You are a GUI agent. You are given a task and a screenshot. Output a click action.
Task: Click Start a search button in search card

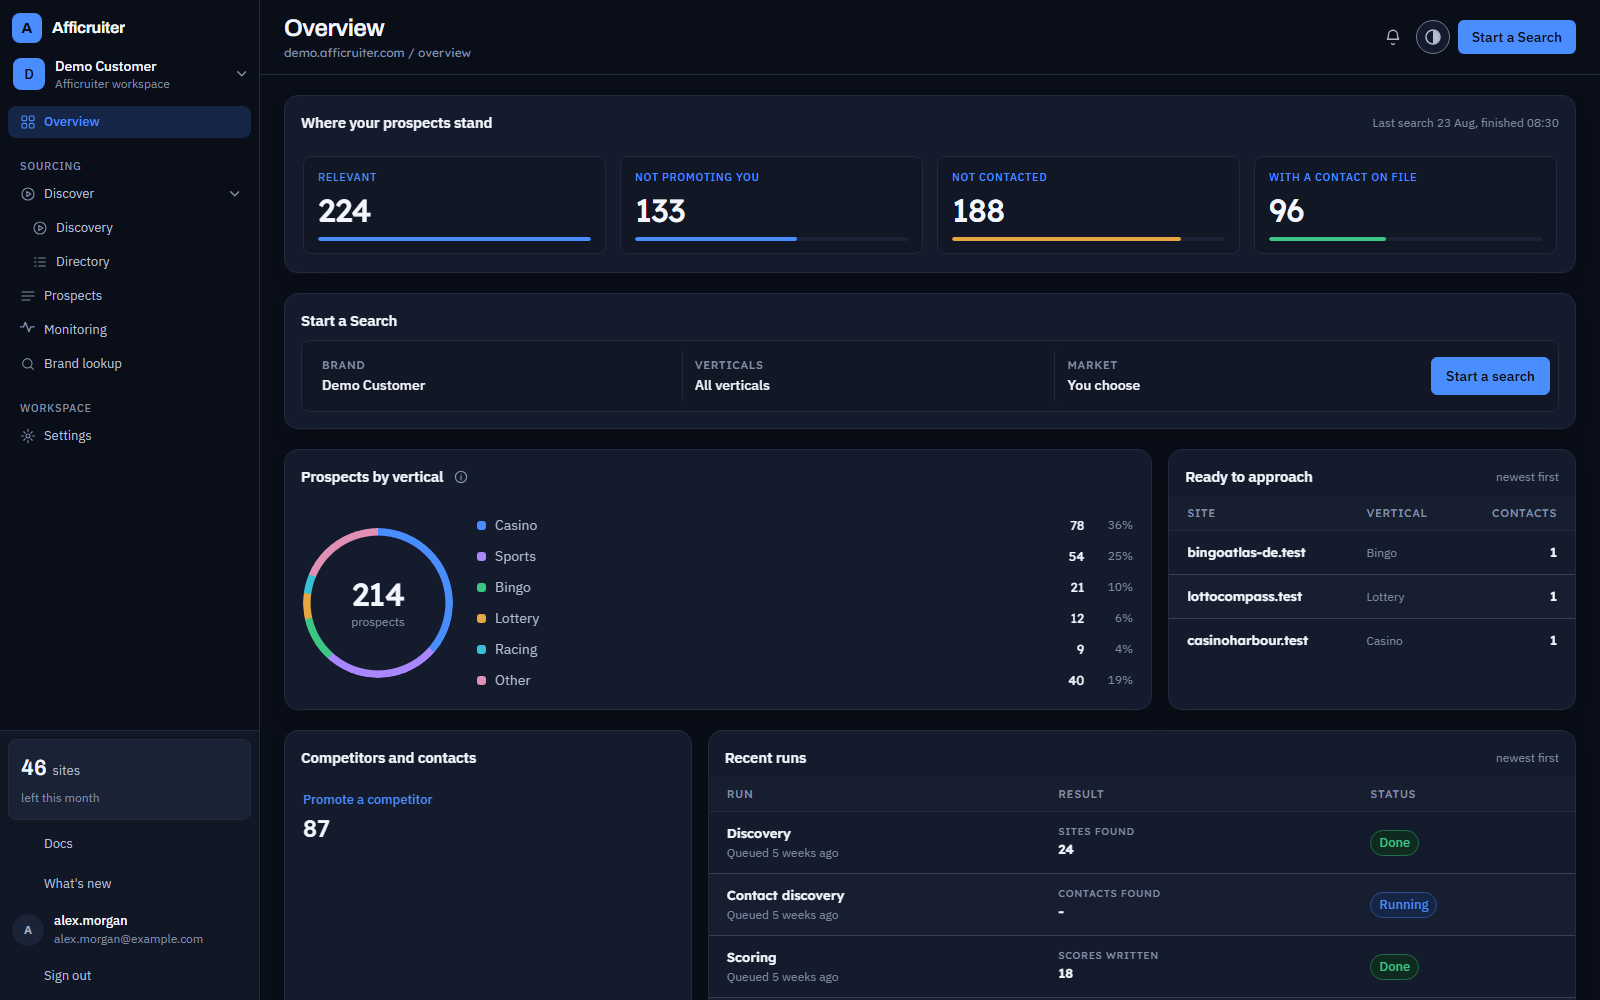pyautogui.click(x=1490, y=376)
